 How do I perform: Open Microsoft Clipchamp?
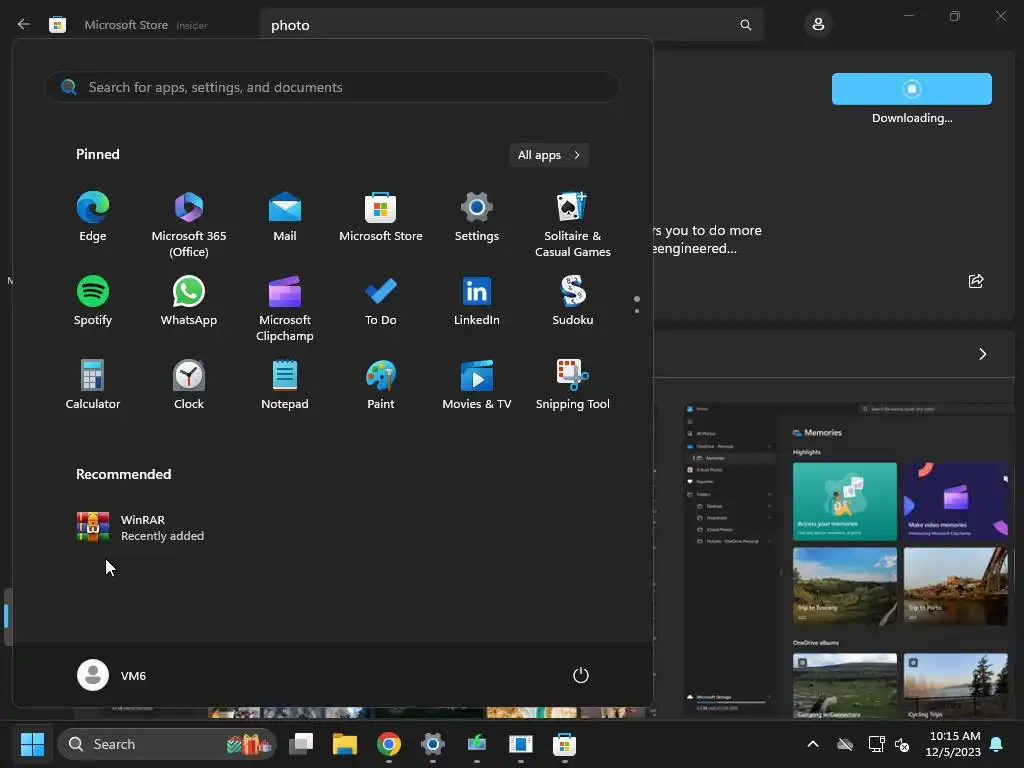[x=285, y=309]
